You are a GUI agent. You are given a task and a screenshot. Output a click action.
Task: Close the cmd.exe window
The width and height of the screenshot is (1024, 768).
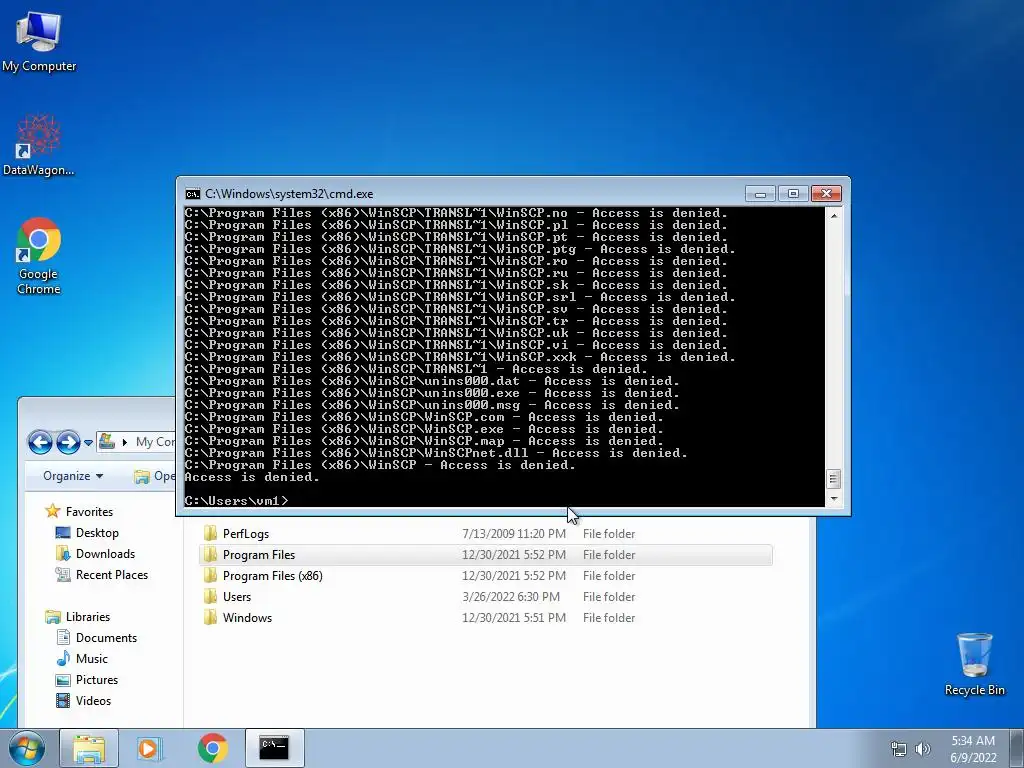(x=826, y=194)
